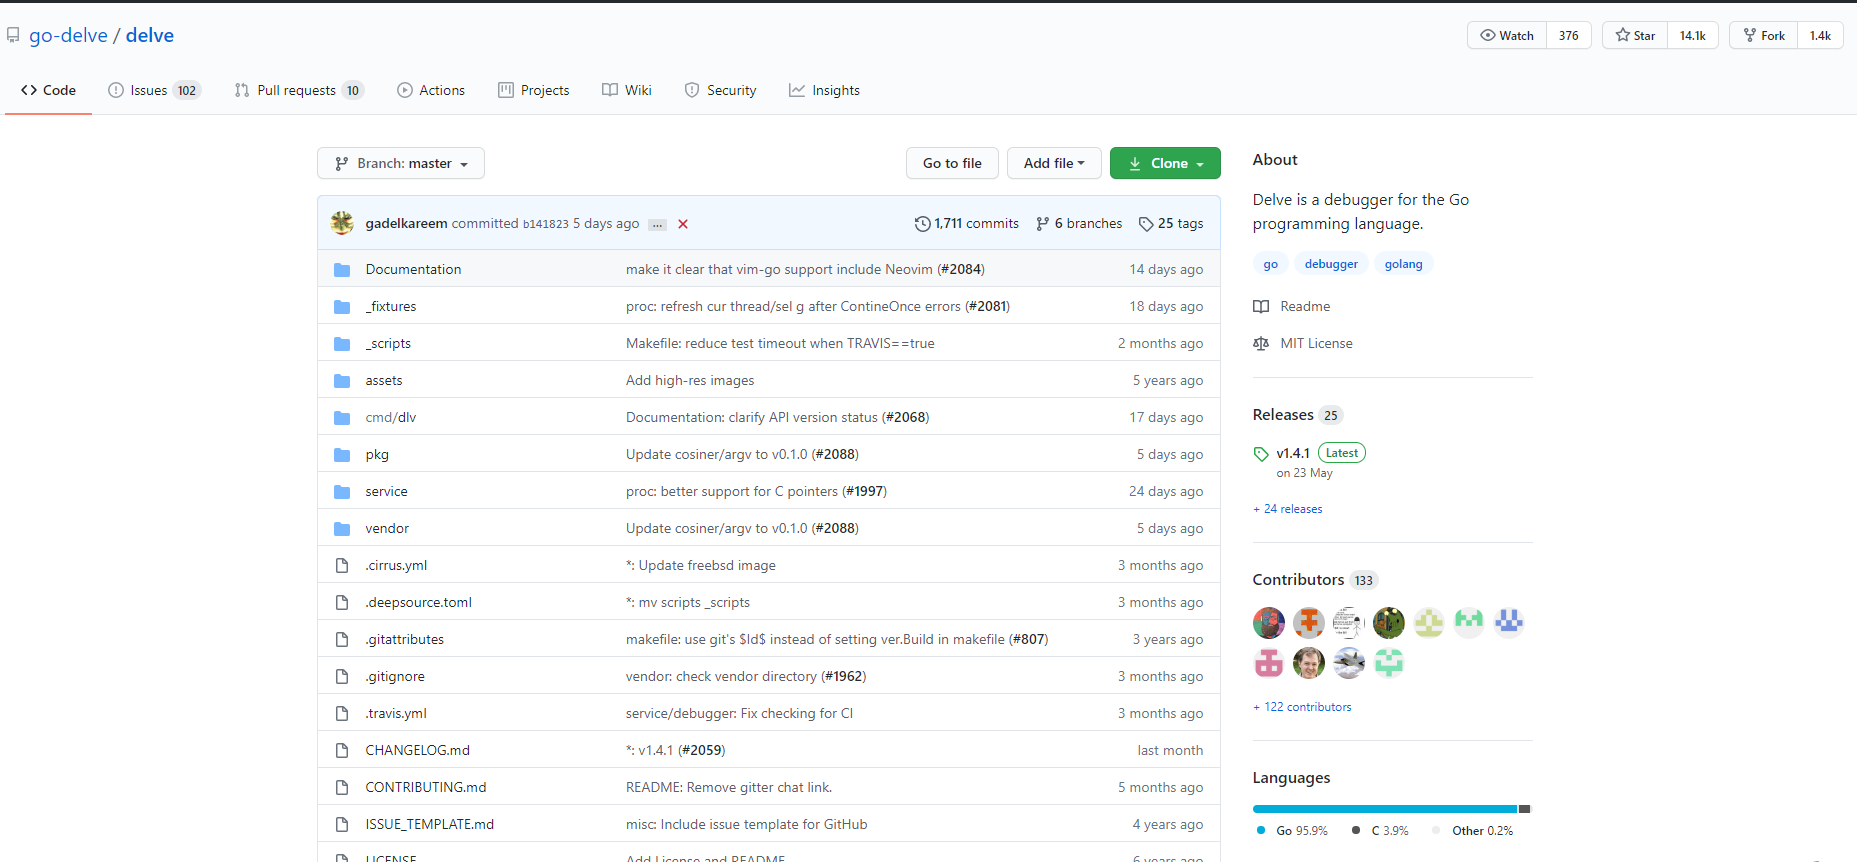This screenshot has height=862, width=1857.
Task: Click the Readme book icon
Action: click(1261, 307)
